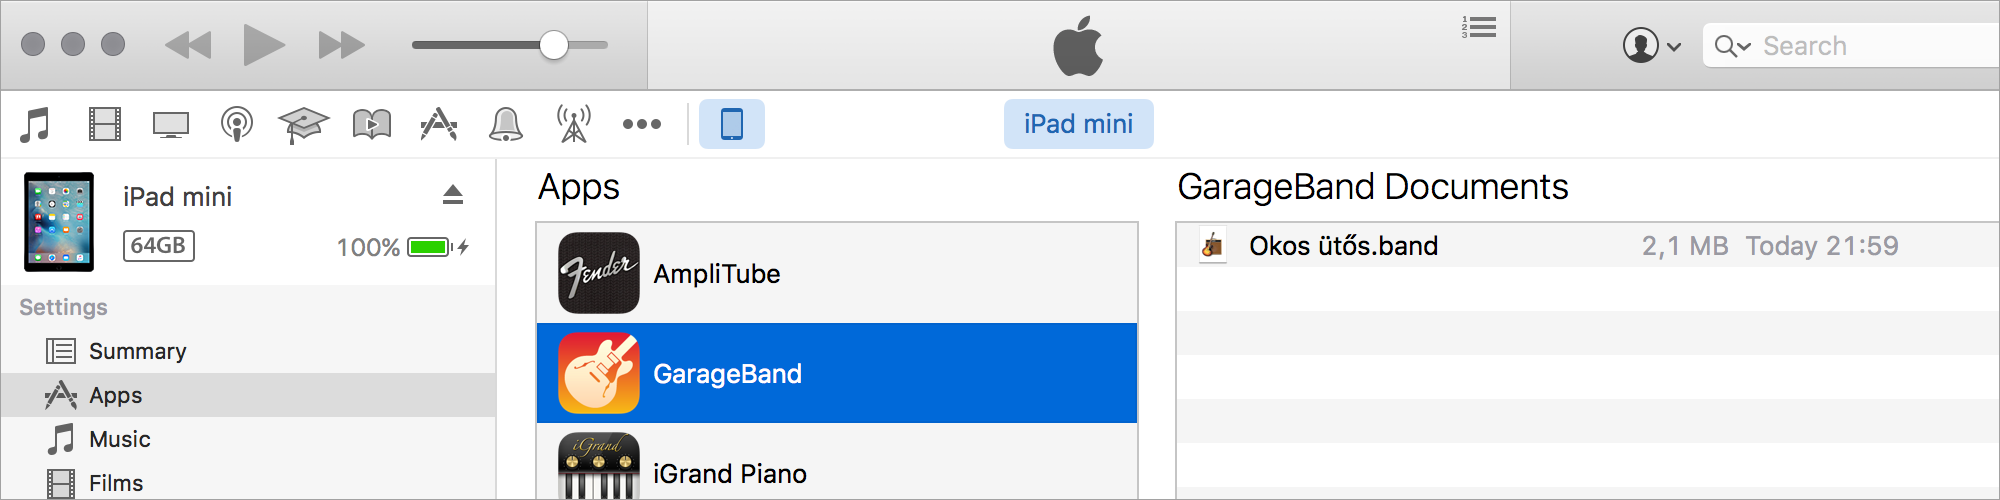Open the Apps library icon in toolbar
This screenshot has width=2000, height=500.
point(439,125)
